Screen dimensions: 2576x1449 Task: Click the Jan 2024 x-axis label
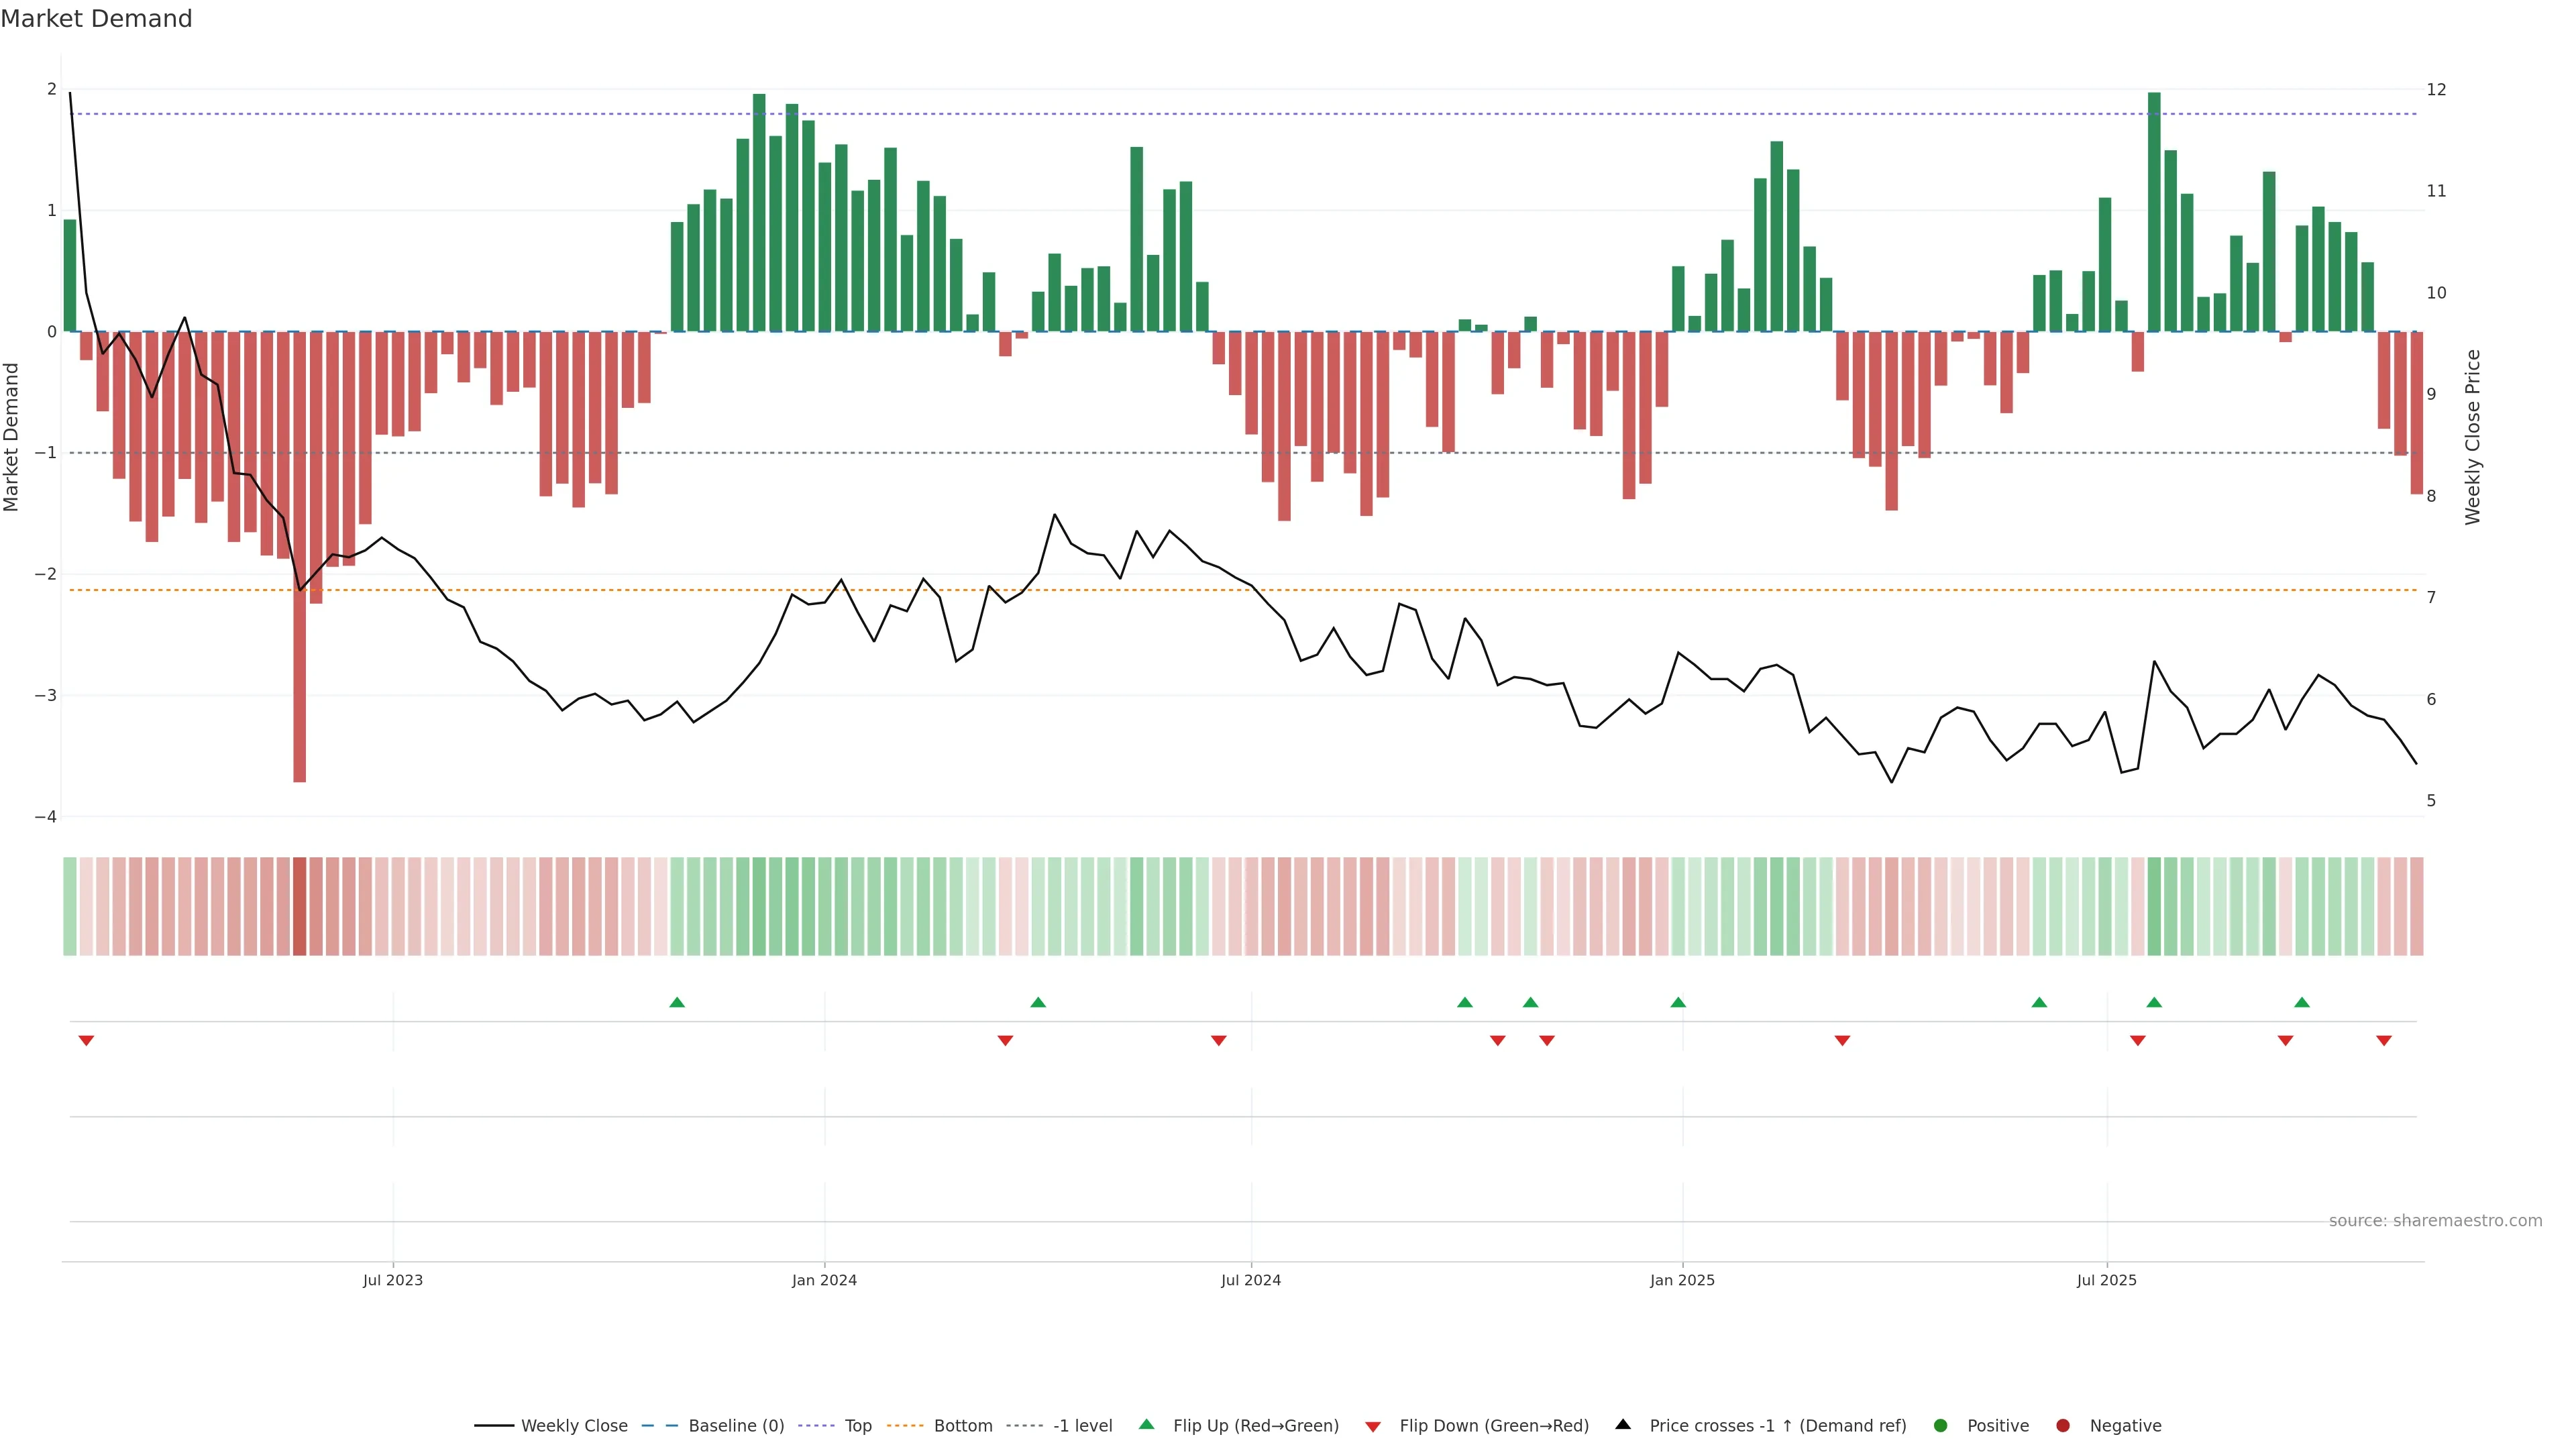tap(824, 1280)
